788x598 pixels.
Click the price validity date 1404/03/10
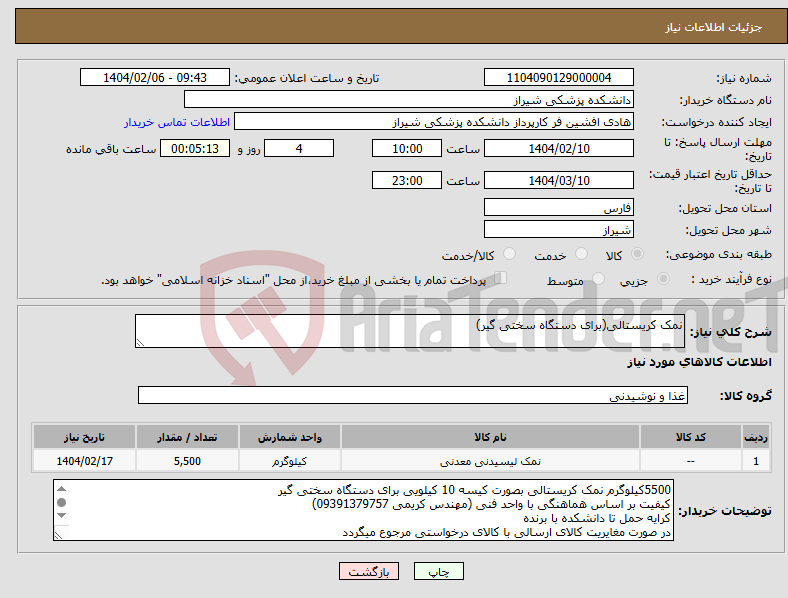(x=559, y=180)
